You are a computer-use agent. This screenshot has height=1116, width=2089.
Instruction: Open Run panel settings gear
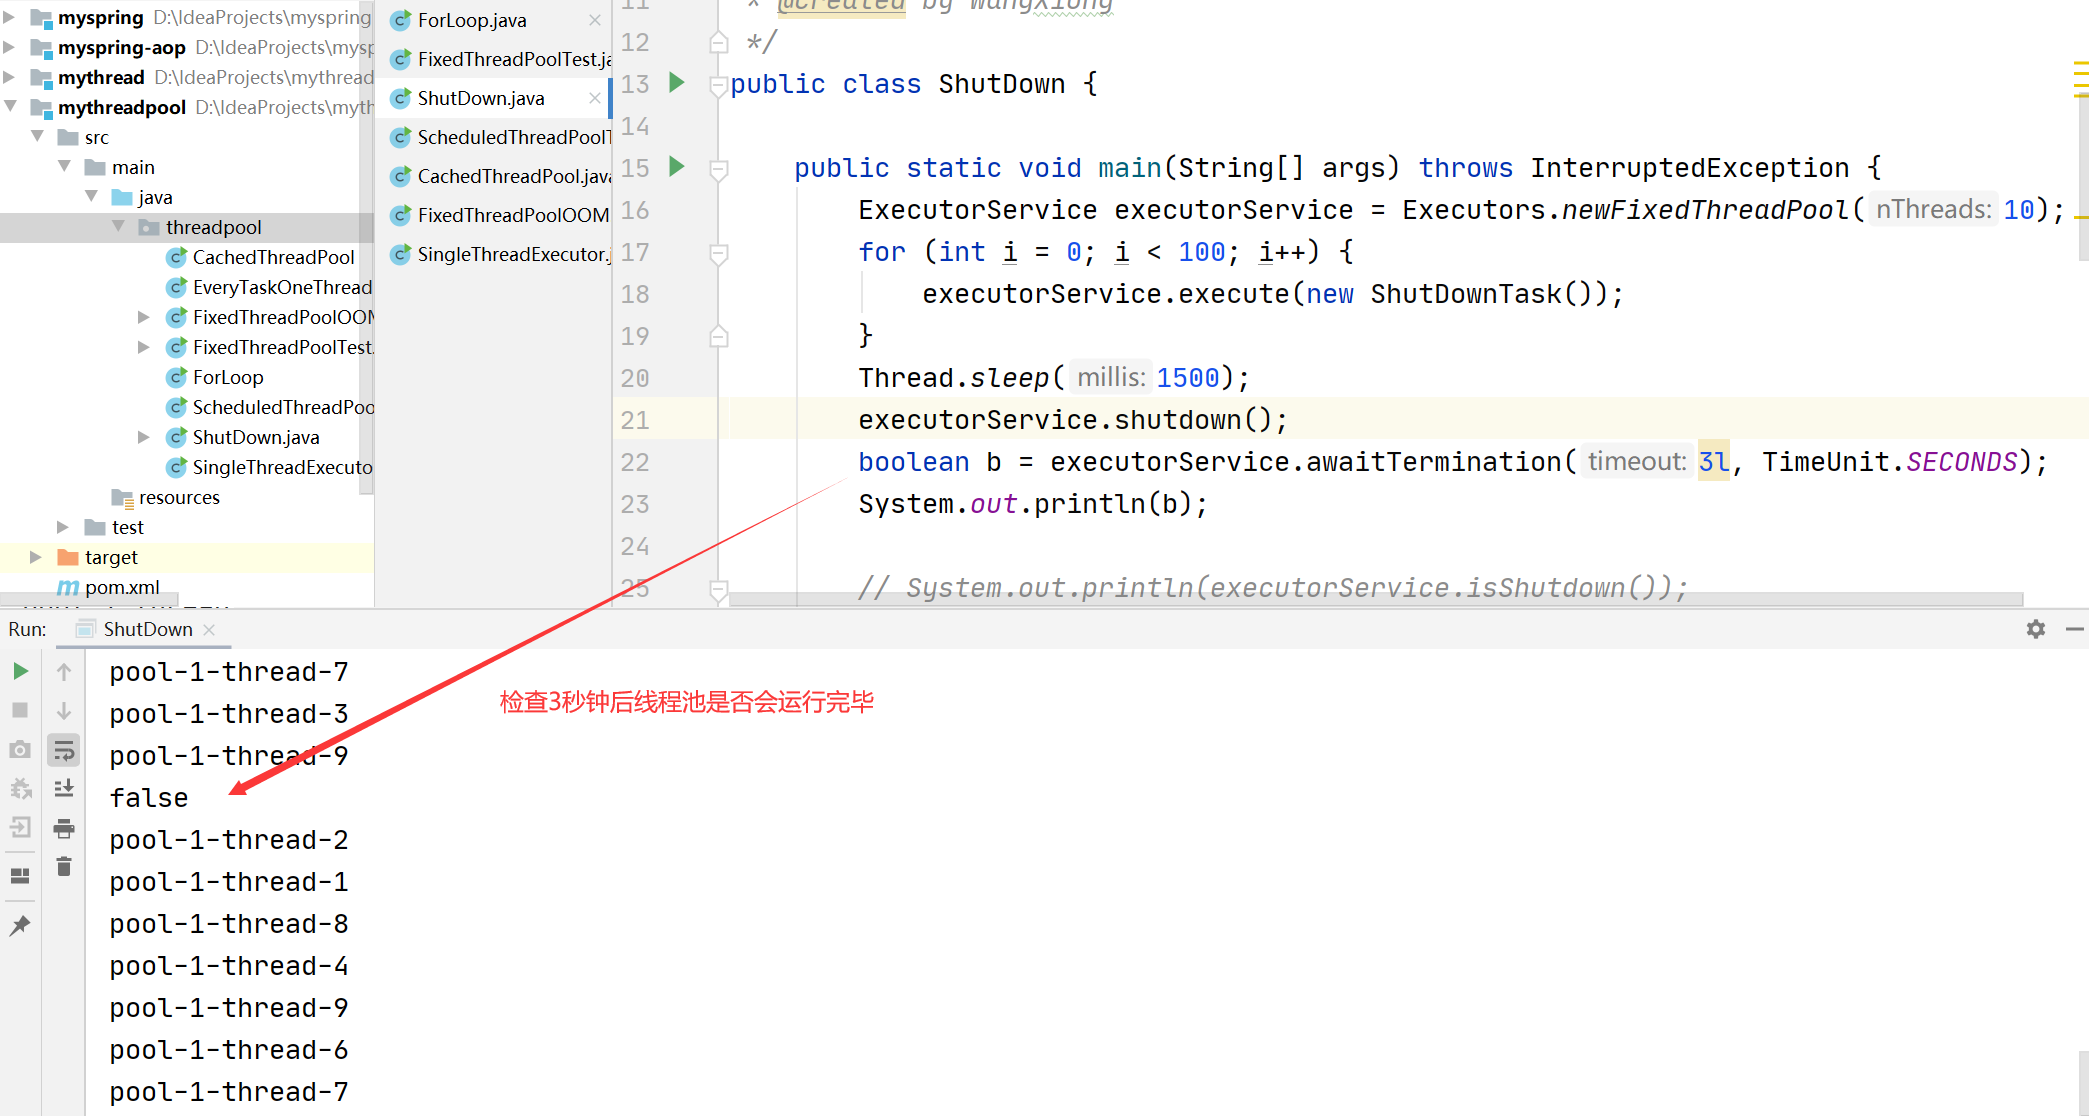point(2035,629)
